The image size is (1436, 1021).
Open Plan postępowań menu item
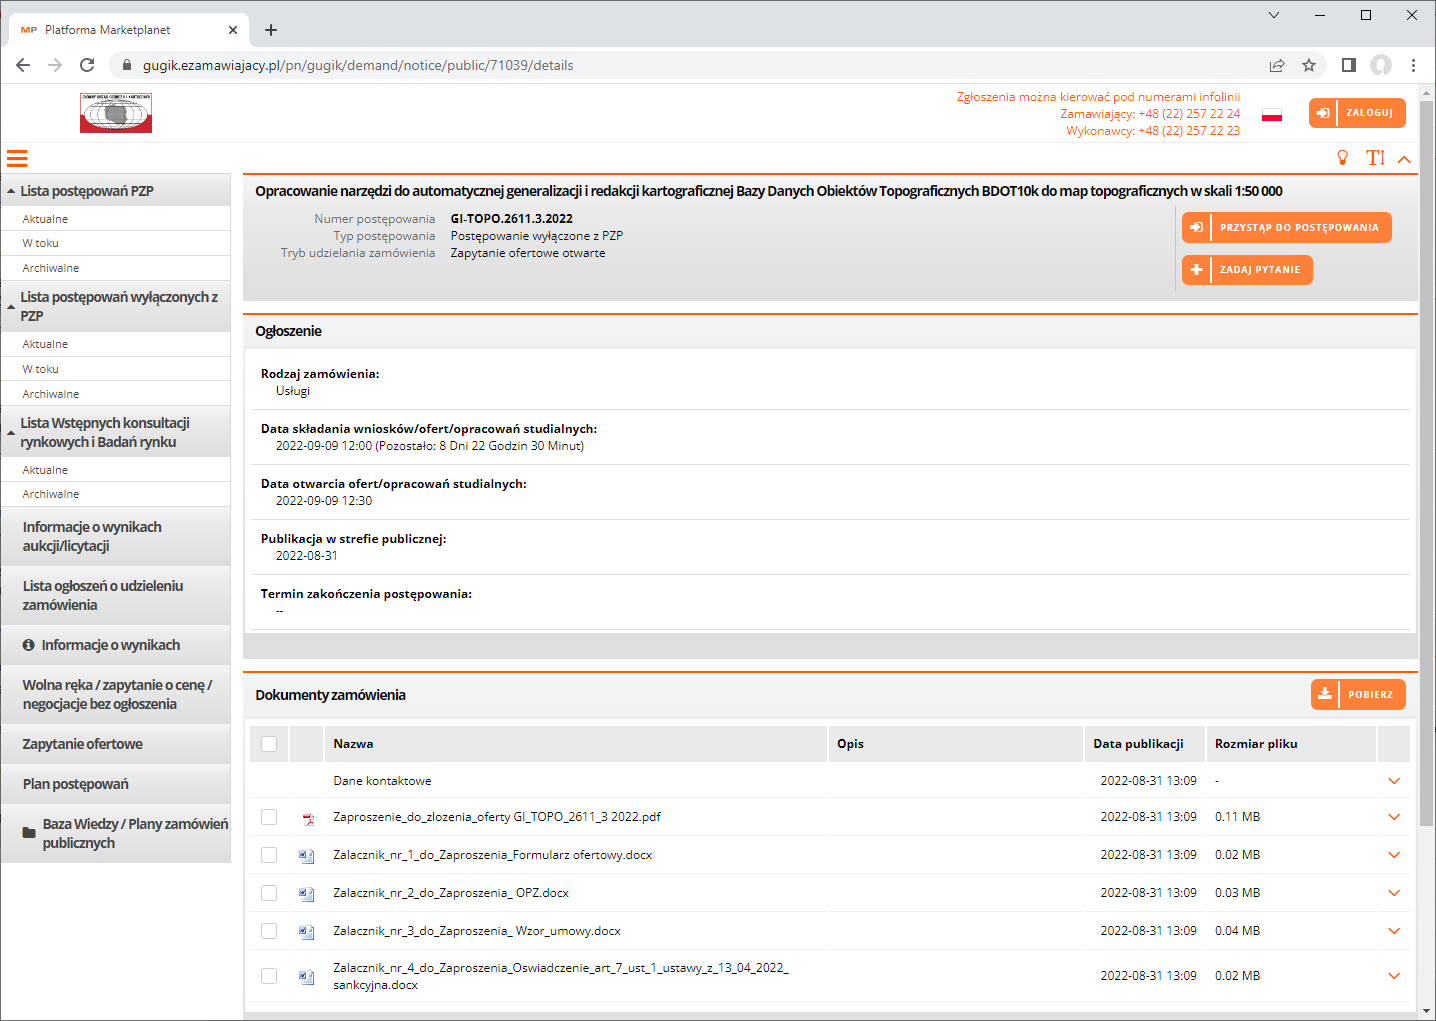click(76, 784)
